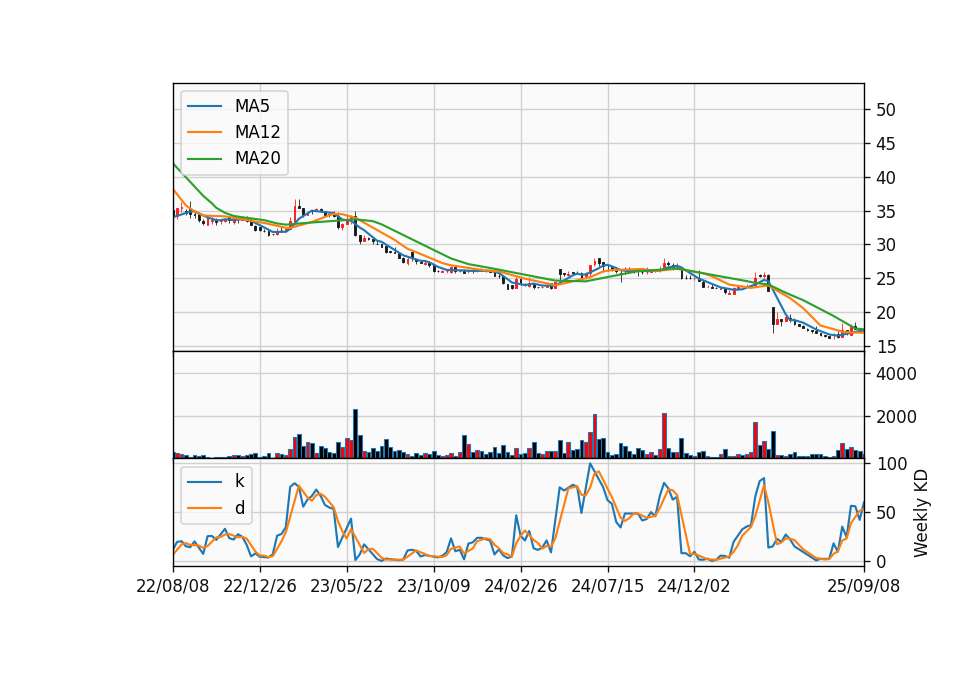Click the MA20 legend label
960x690 pixels.
(257, 158)
